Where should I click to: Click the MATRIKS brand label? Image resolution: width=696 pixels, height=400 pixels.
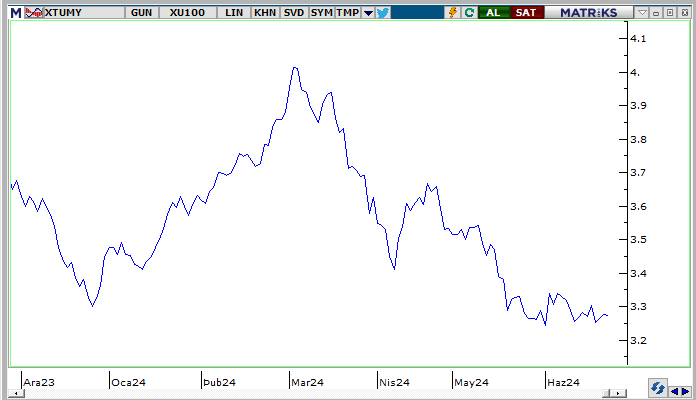[x=589, y=12]
